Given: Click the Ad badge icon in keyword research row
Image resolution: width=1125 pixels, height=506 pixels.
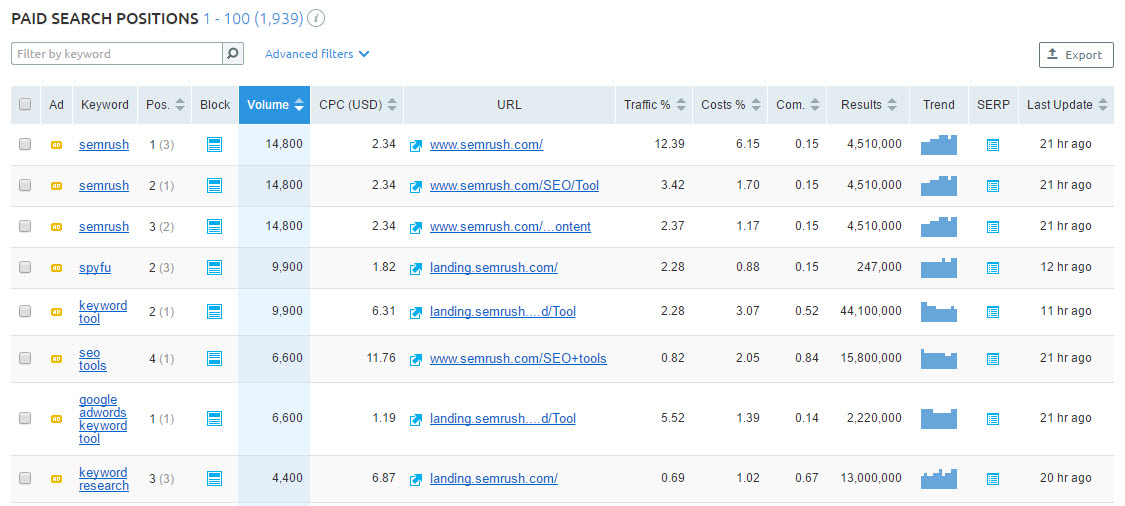Looking at the screenshot, I should (x=56, y=479).
